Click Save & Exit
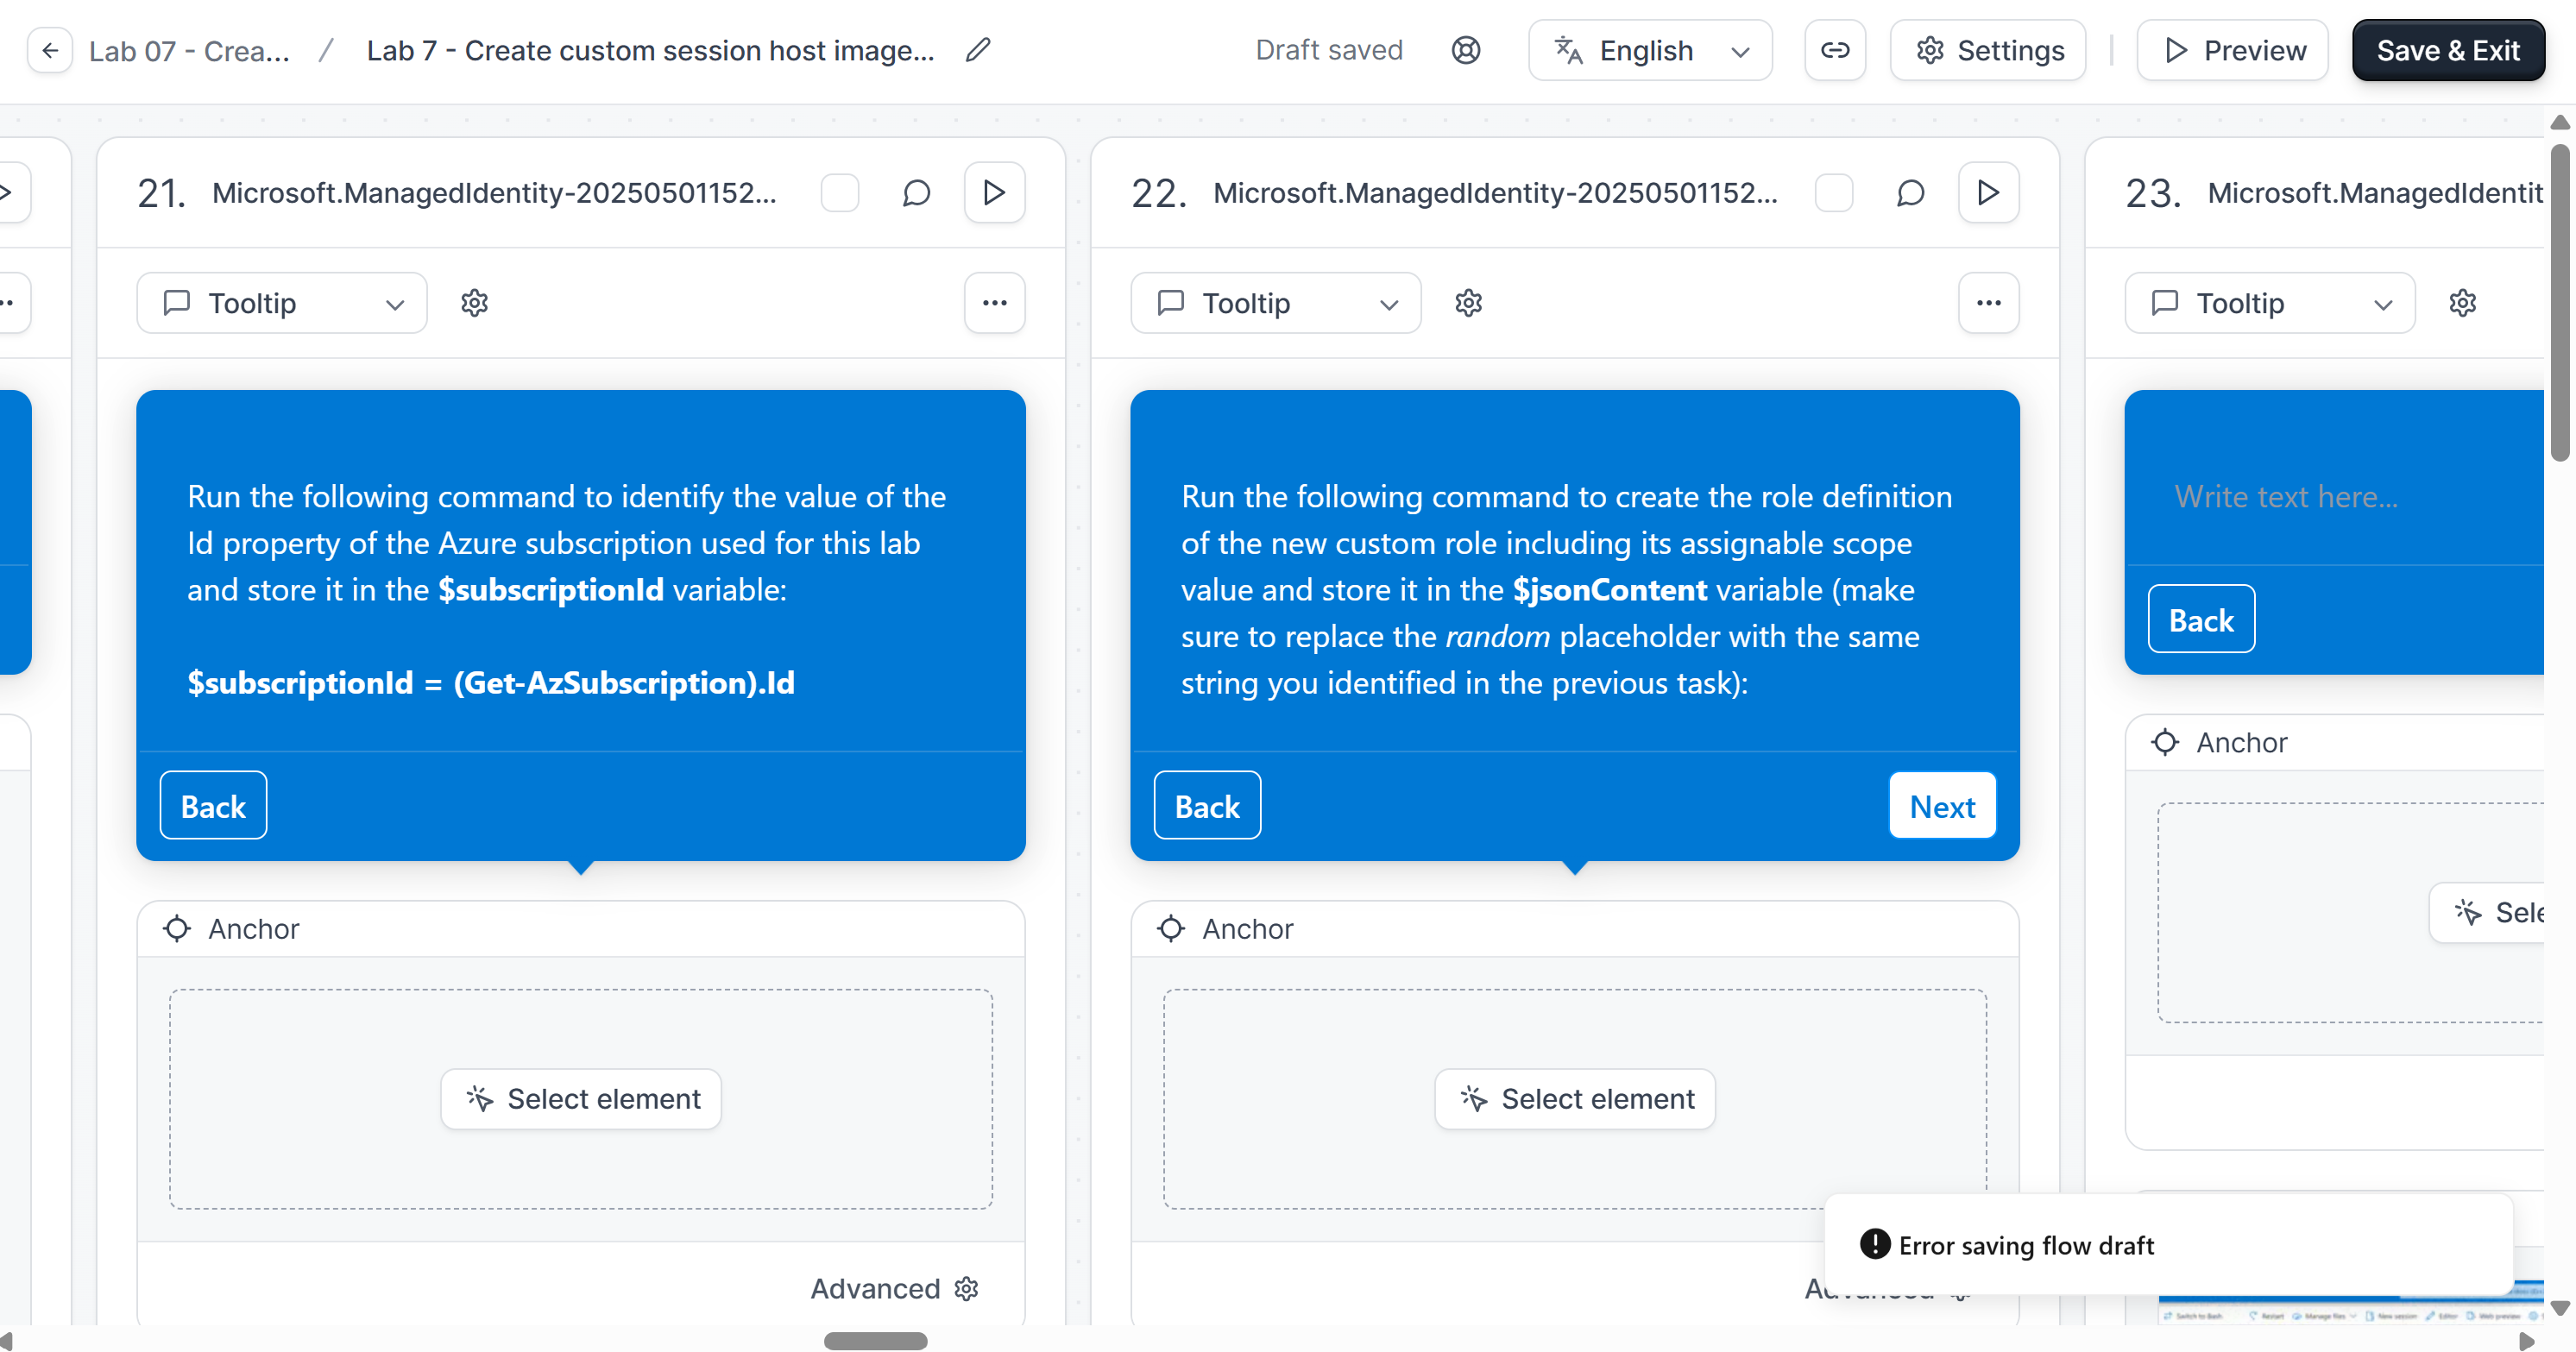This screenshot has width=2576, height=1352. click(2448, 50)
